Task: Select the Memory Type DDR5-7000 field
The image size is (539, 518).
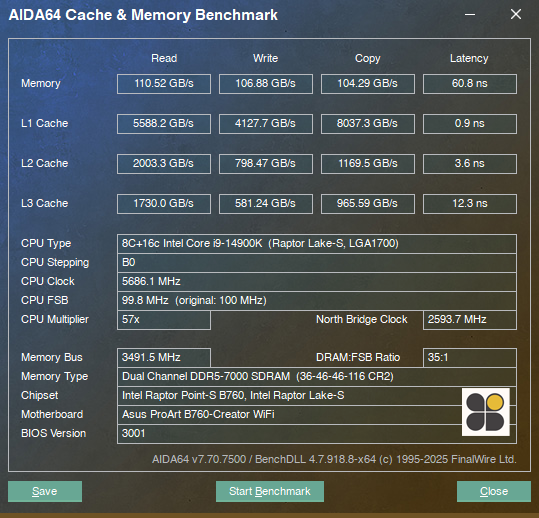Action: coord(317,376)
